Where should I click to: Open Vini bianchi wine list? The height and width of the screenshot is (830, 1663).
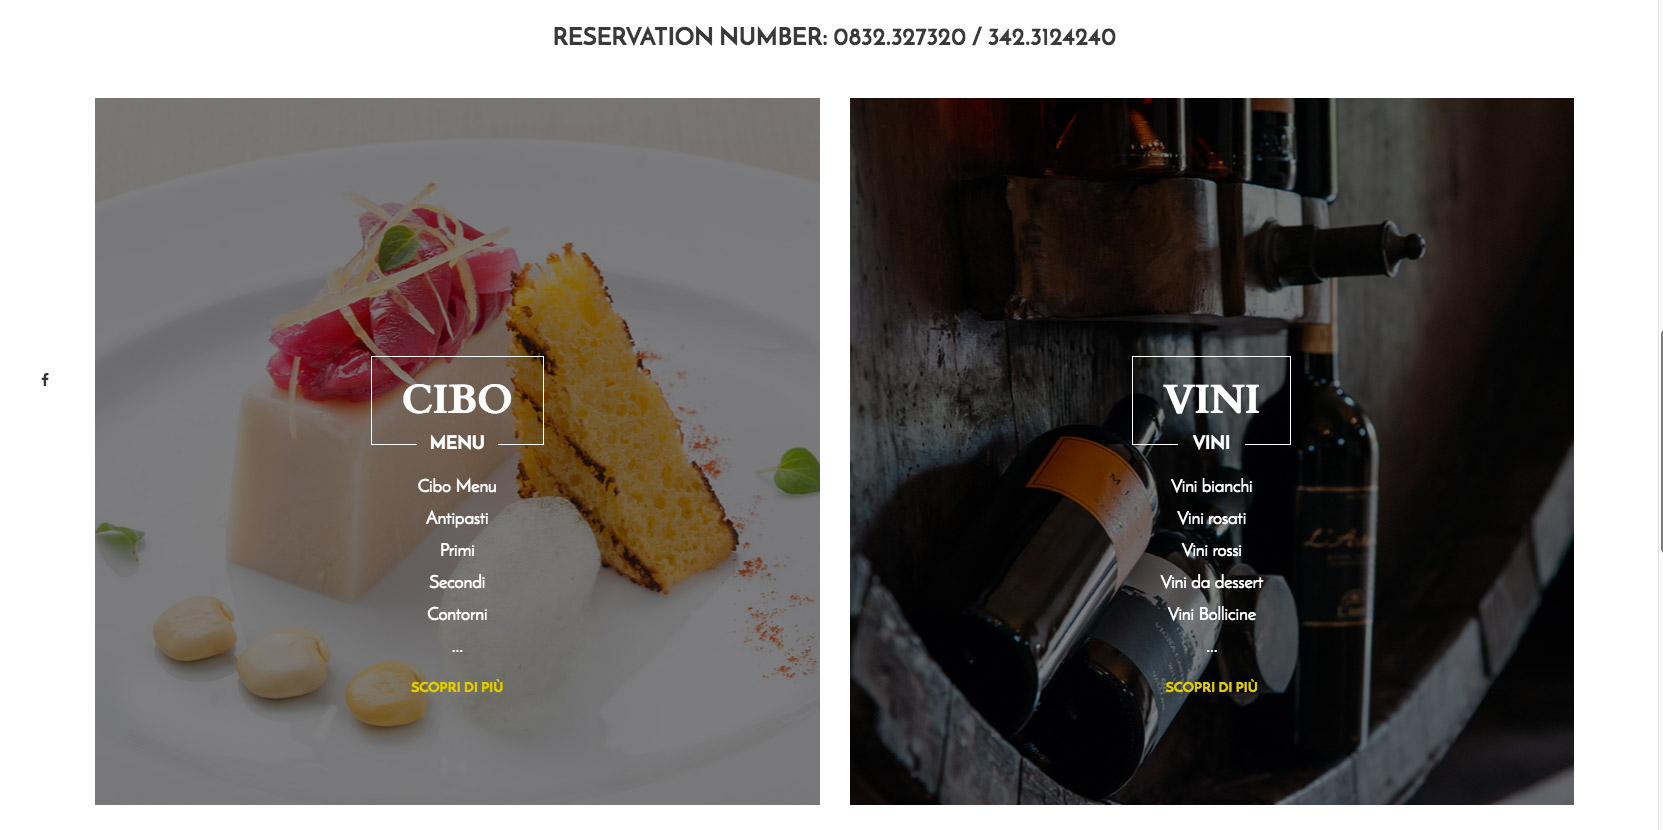click(x=1211, y=486)
